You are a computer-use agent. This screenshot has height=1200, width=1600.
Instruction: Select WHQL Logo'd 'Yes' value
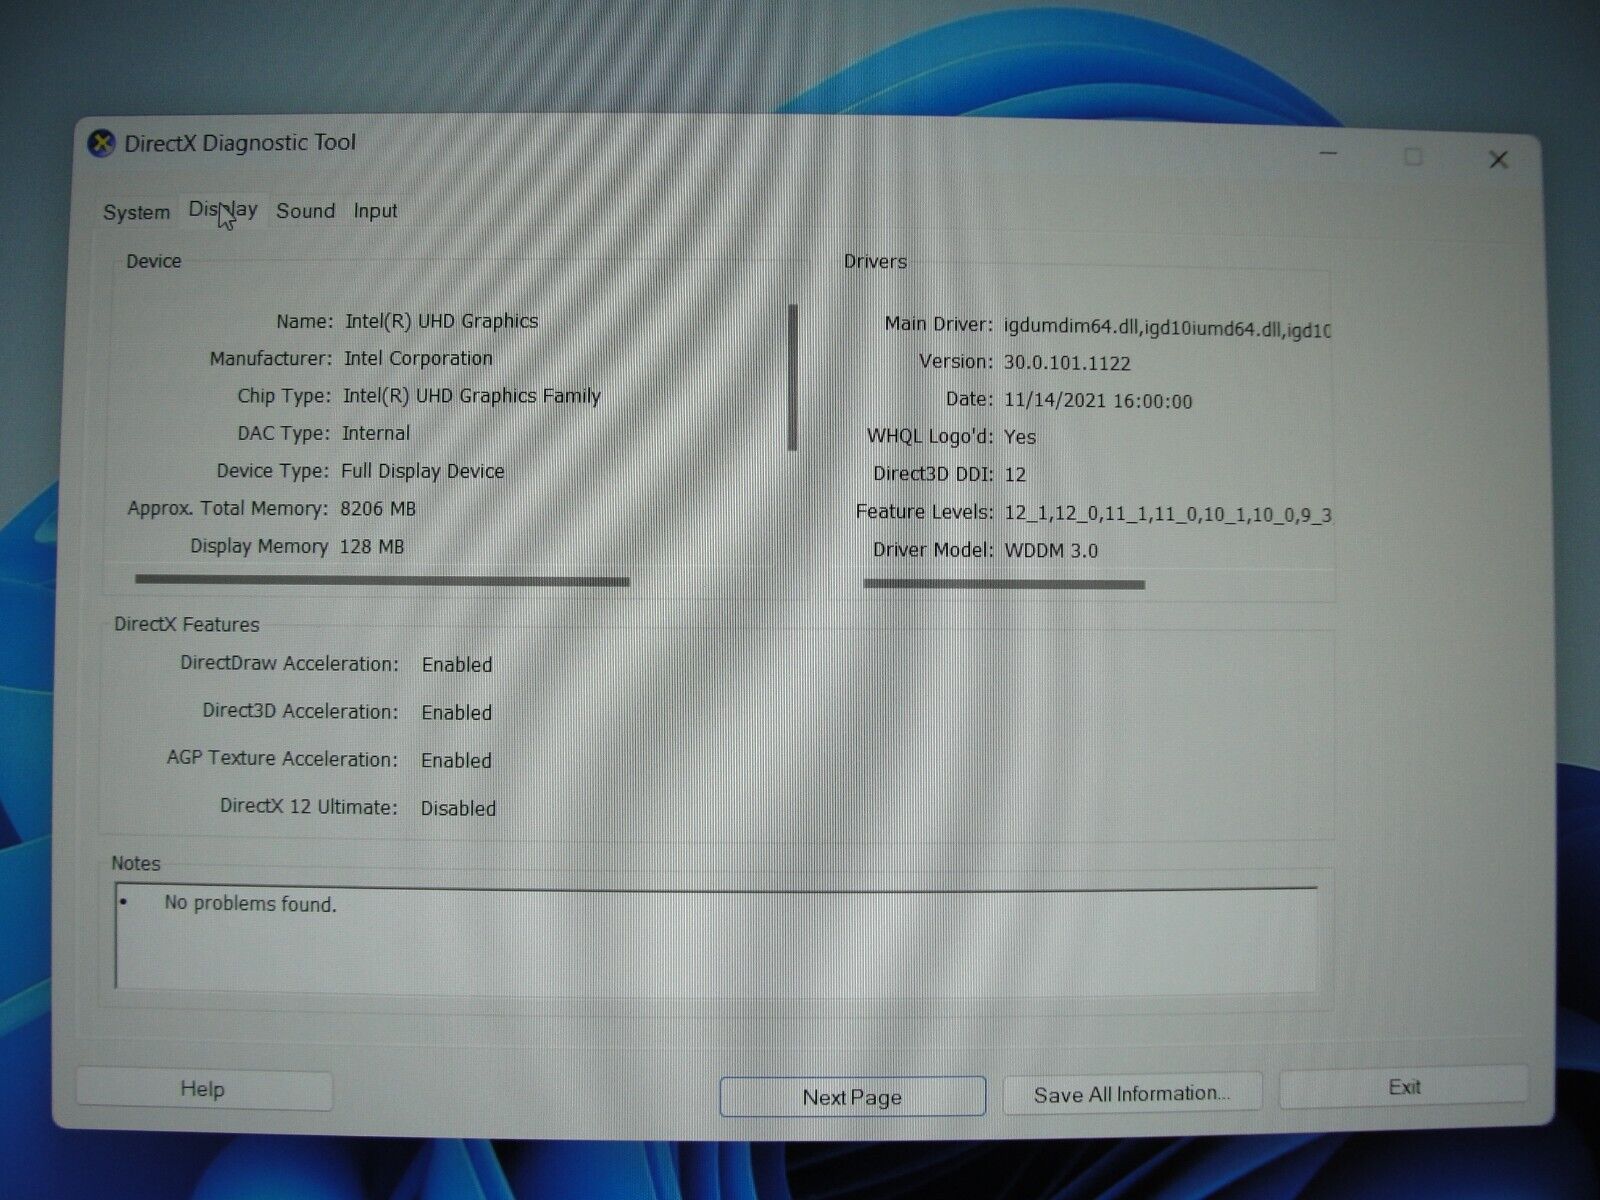point(1020,437)
